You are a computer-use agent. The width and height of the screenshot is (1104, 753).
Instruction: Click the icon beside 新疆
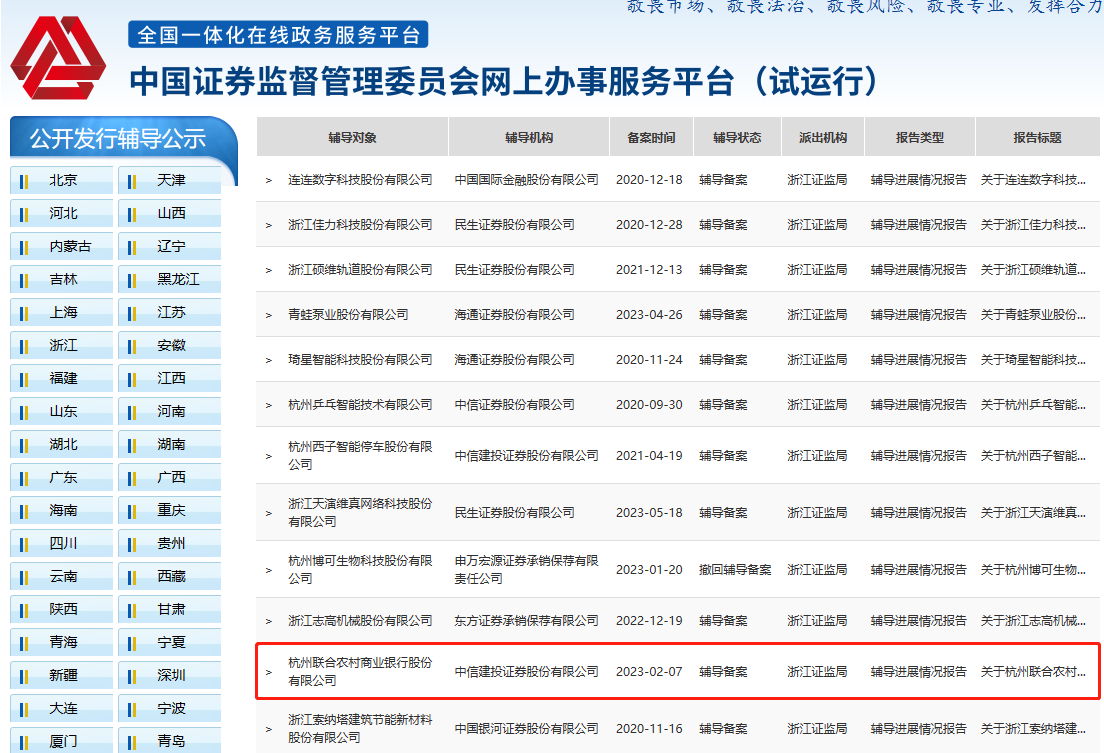click(x=24, y=676)
